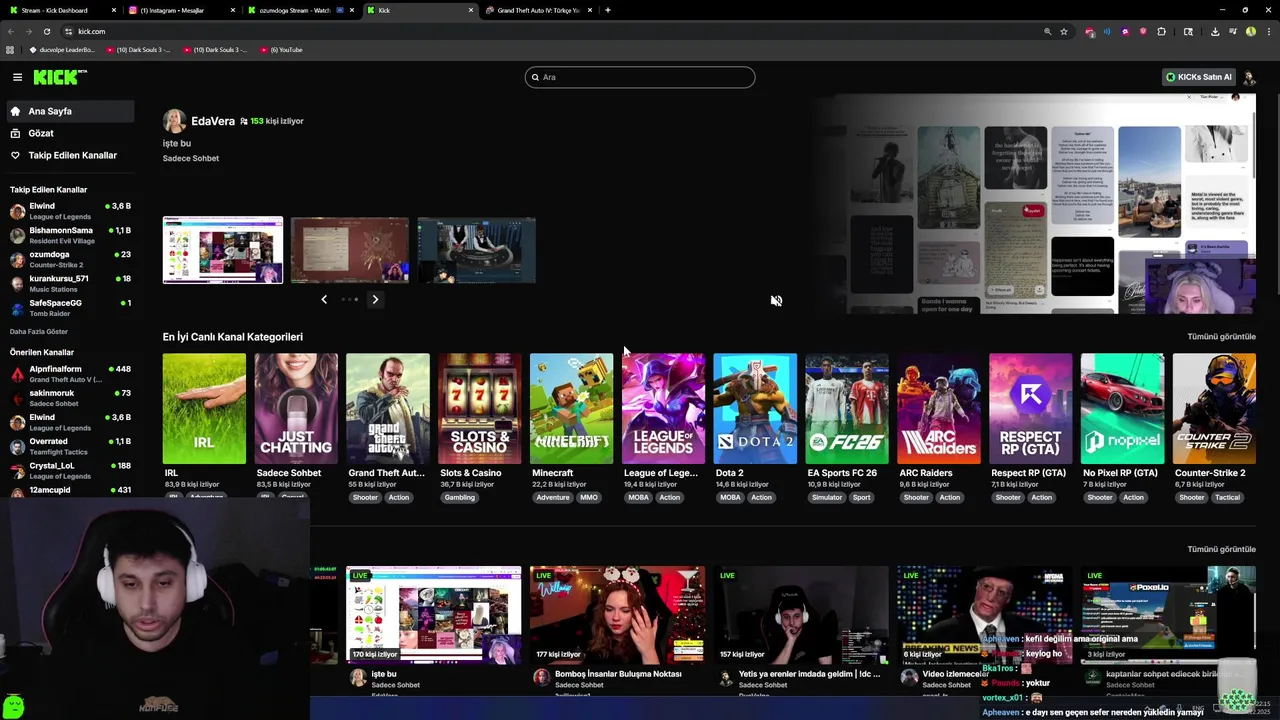Select the first thumbnail in featured carousel
This screenshot has width=1280, height=720.
(223, 250)
